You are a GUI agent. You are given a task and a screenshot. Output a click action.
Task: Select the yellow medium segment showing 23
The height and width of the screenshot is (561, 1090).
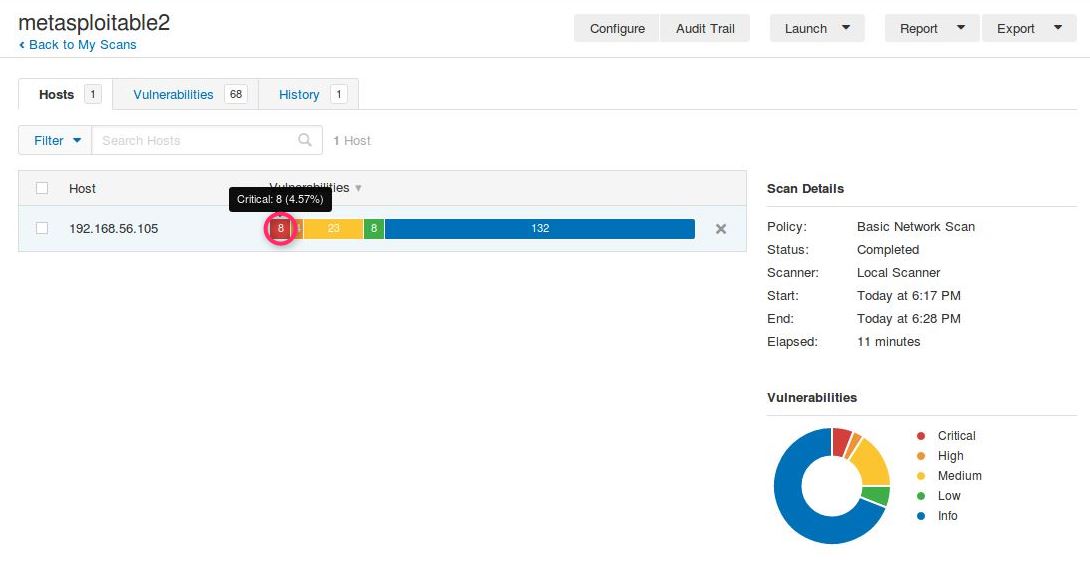coord(333,228)
